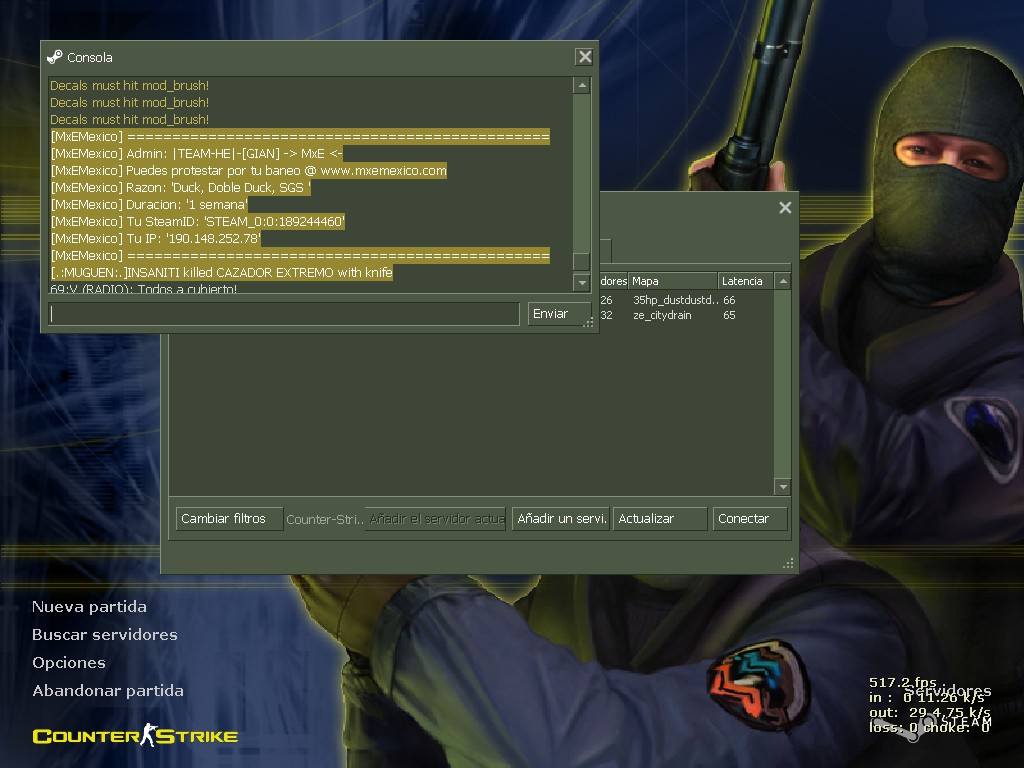Click latency value 65 in the server list
Screen dimensions: 1024x768
[x=729, y=315]
